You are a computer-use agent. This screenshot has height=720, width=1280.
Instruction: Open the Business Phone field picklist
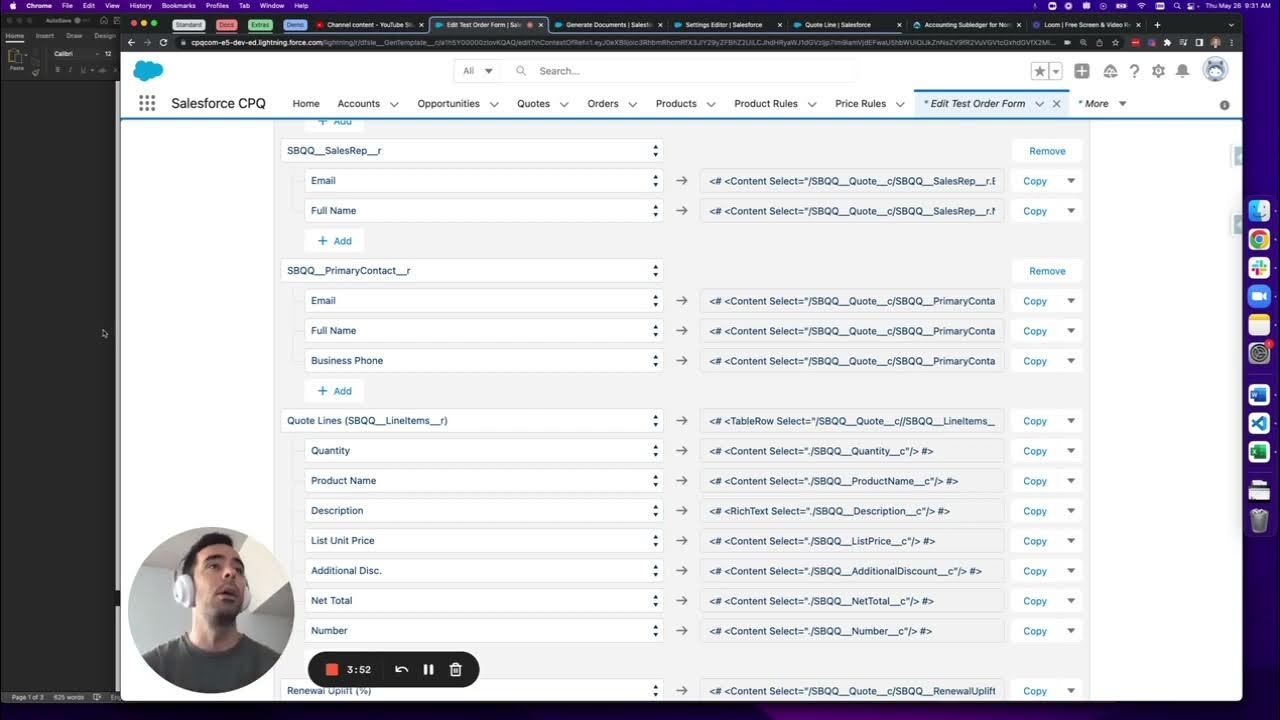tap(484, 361)
